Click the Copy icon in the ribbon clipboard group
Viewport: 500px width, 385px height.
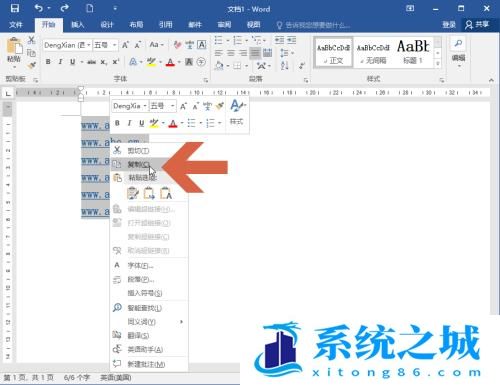31,53
